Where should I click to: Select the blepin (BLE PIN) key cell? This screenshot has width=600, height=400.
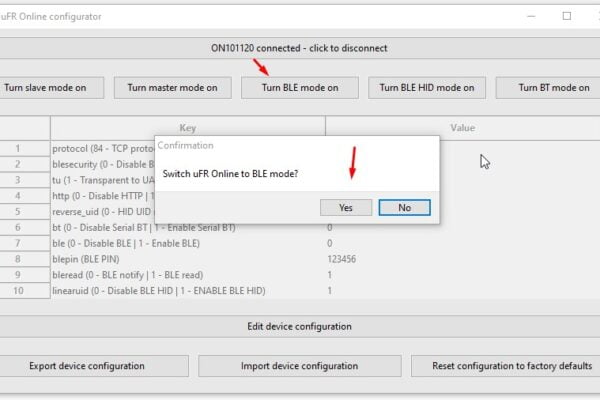tap(188, 259)
